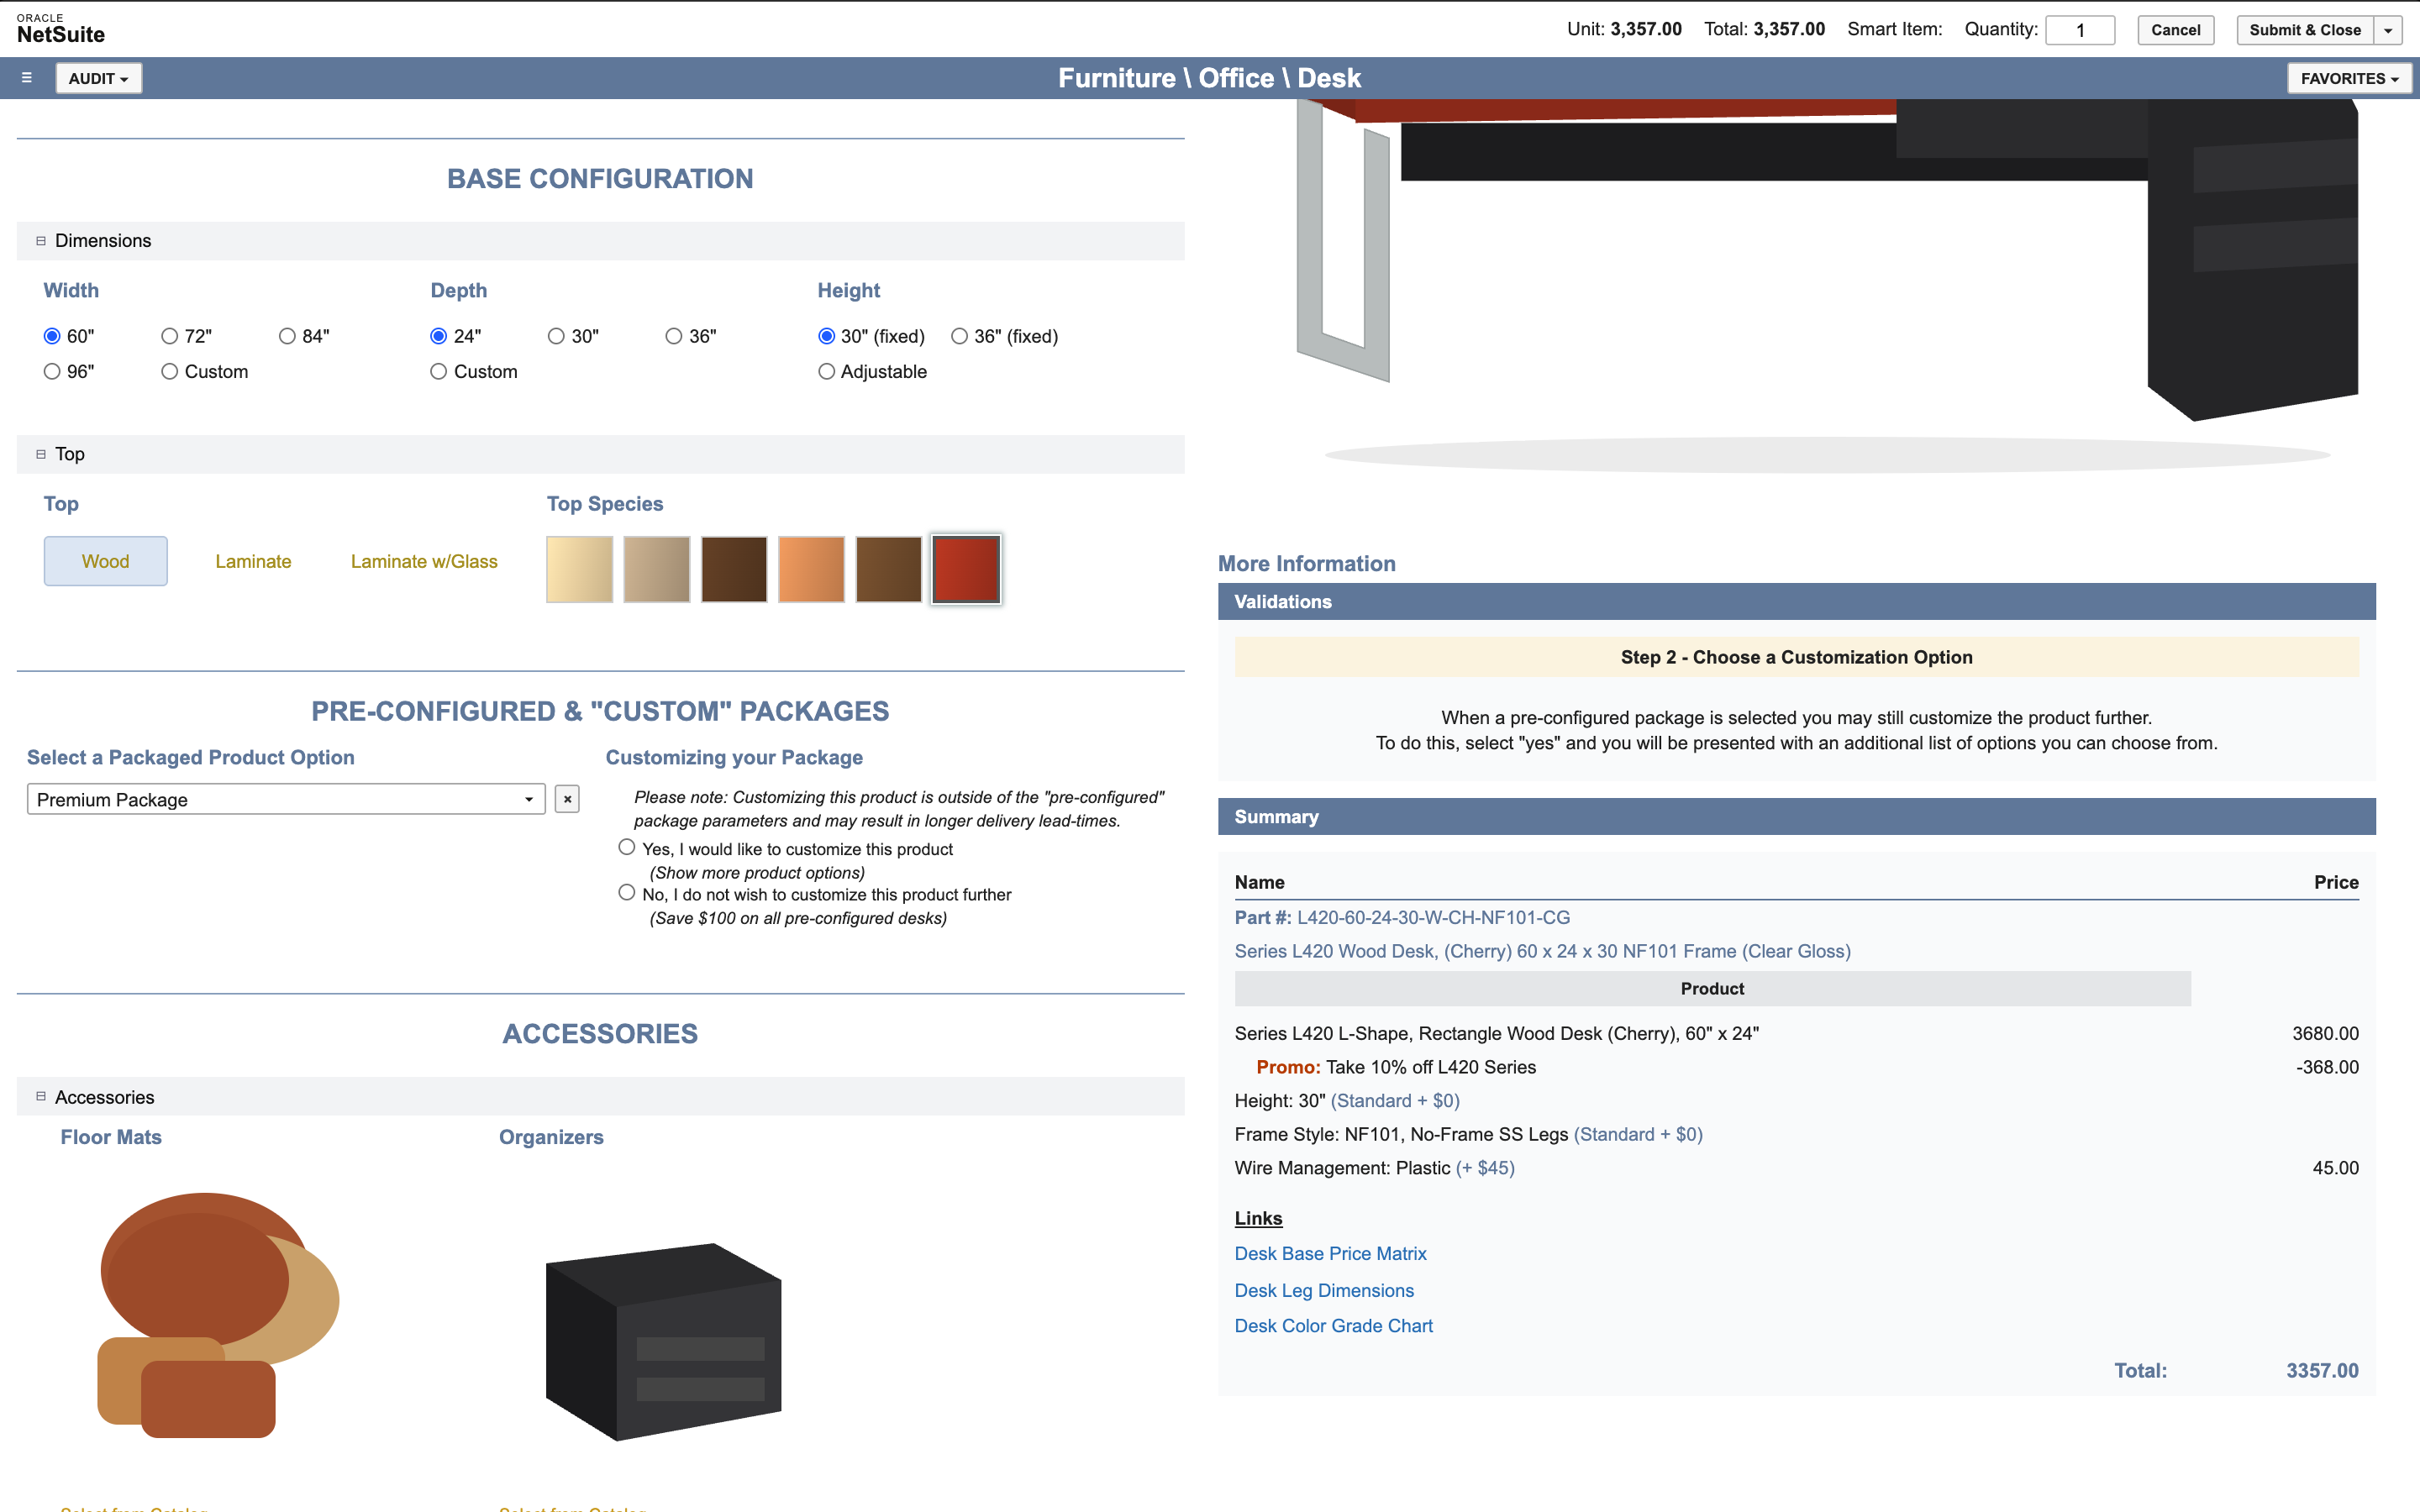2420x1512 pixels.
Task: Click the 3D desk preview image
Action: tap(1827, 285)
